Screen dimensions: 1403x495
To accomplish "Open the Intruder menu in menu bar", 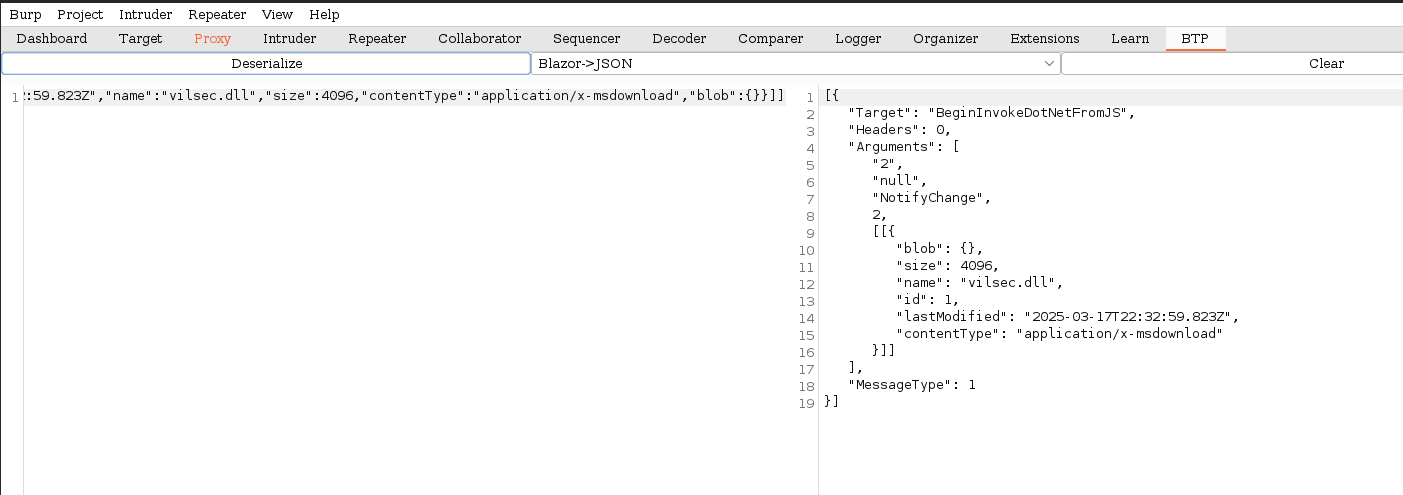I will [146, 15].
